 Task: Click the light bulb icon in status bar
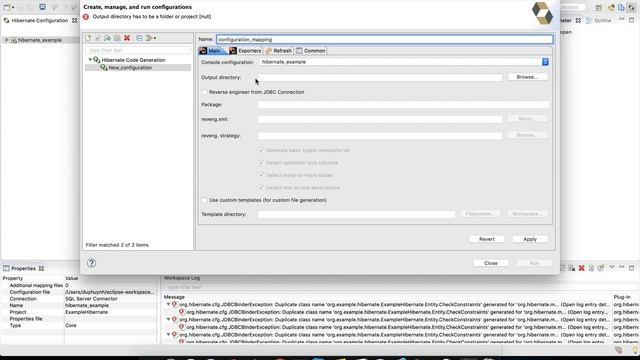pyautogui.click(x=635, y=351)
